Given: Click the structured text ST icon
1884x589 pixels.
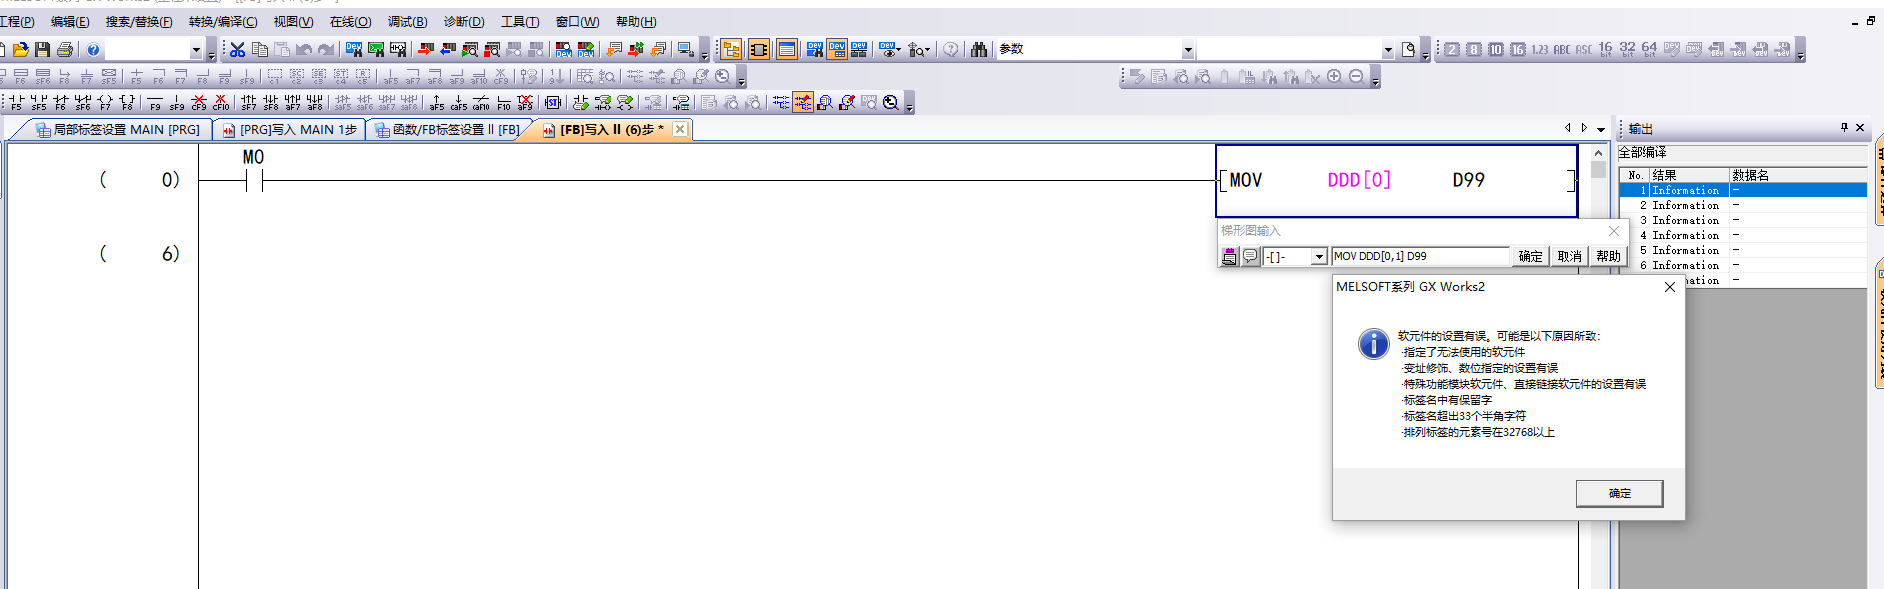Looking at the screenshot, I should tap(552, 102).
